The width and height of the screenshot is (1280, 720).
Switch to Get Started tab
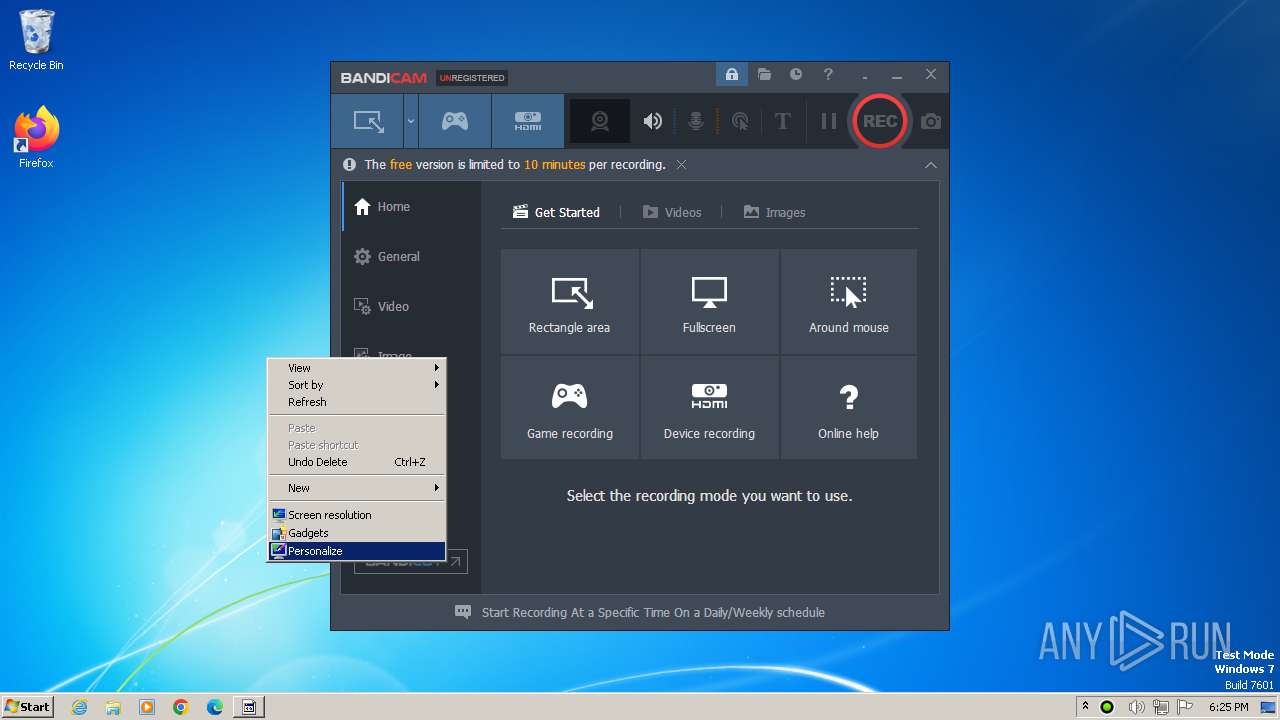click(x=556, y=212)
